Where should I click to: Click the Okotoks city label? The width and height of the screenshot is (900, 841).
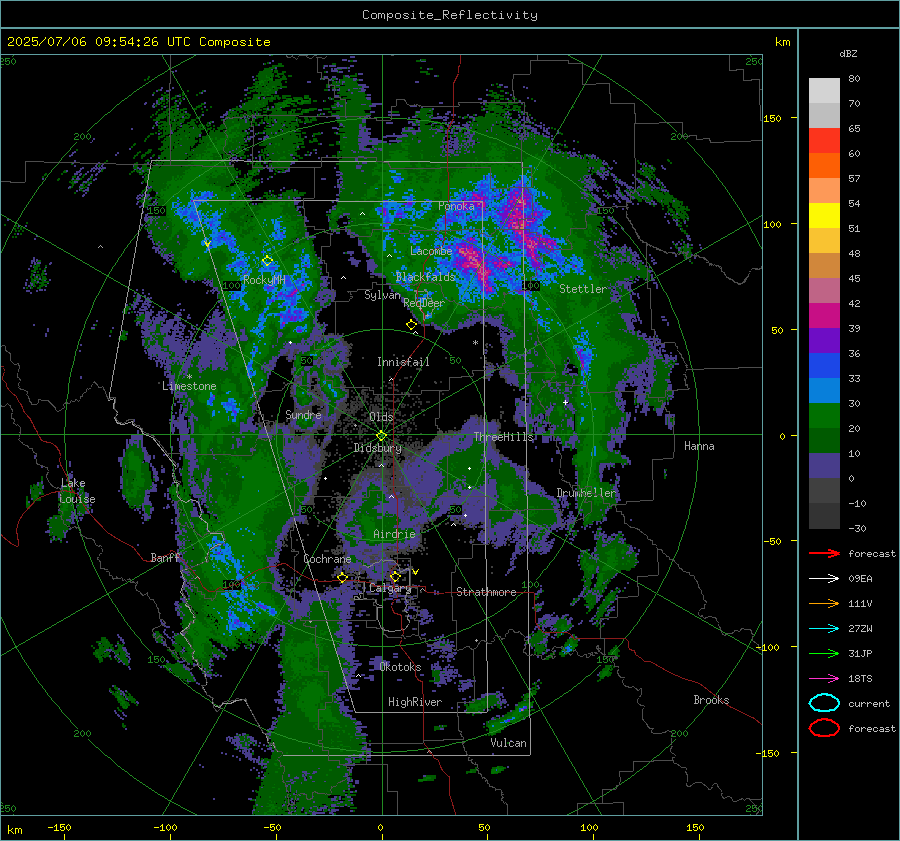[400, 667]
